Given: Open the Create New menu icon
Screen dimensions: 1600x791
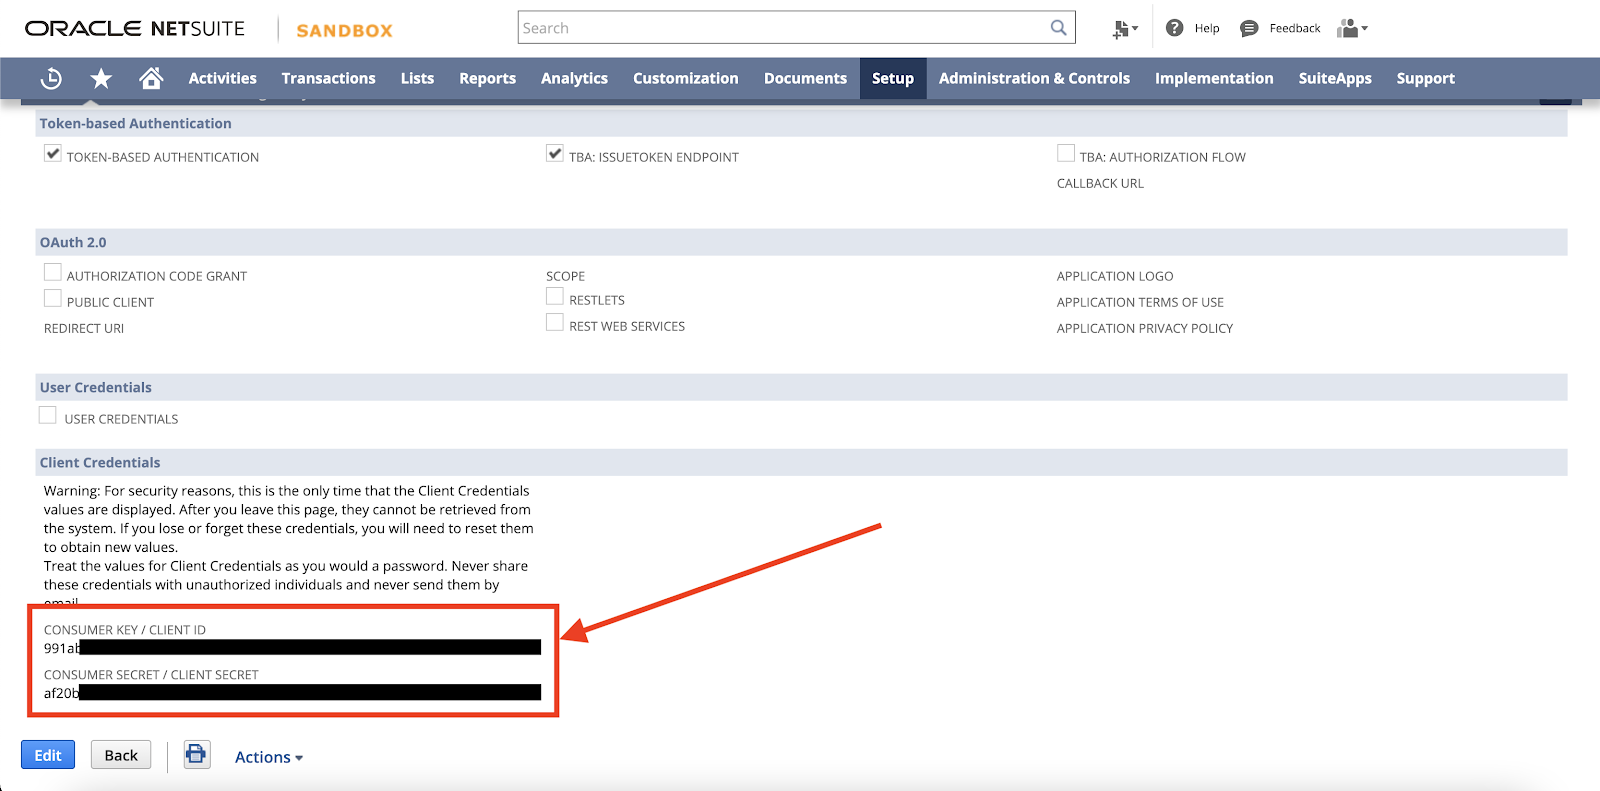Looking at the screenshot, I should pyautogui.click(x=1124, y=29).
